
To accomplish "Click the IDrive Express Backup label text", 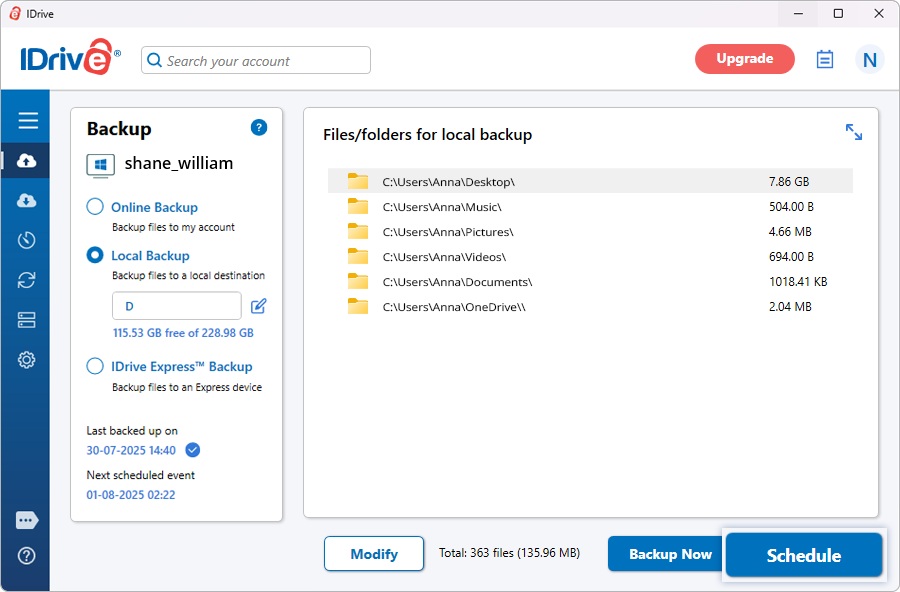I will (x=182, y=366).
